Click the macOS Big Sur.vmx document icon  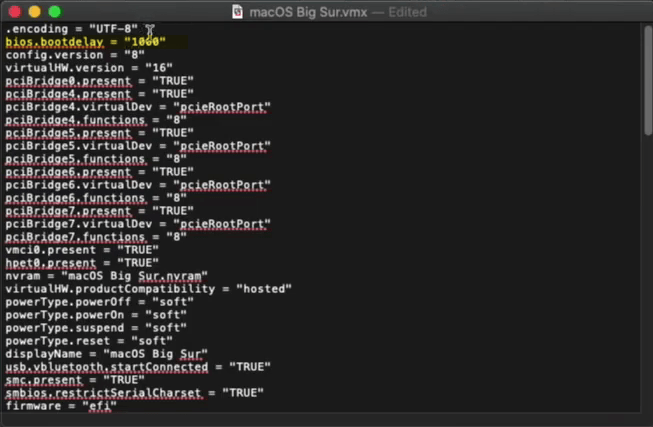click(237, 12)
